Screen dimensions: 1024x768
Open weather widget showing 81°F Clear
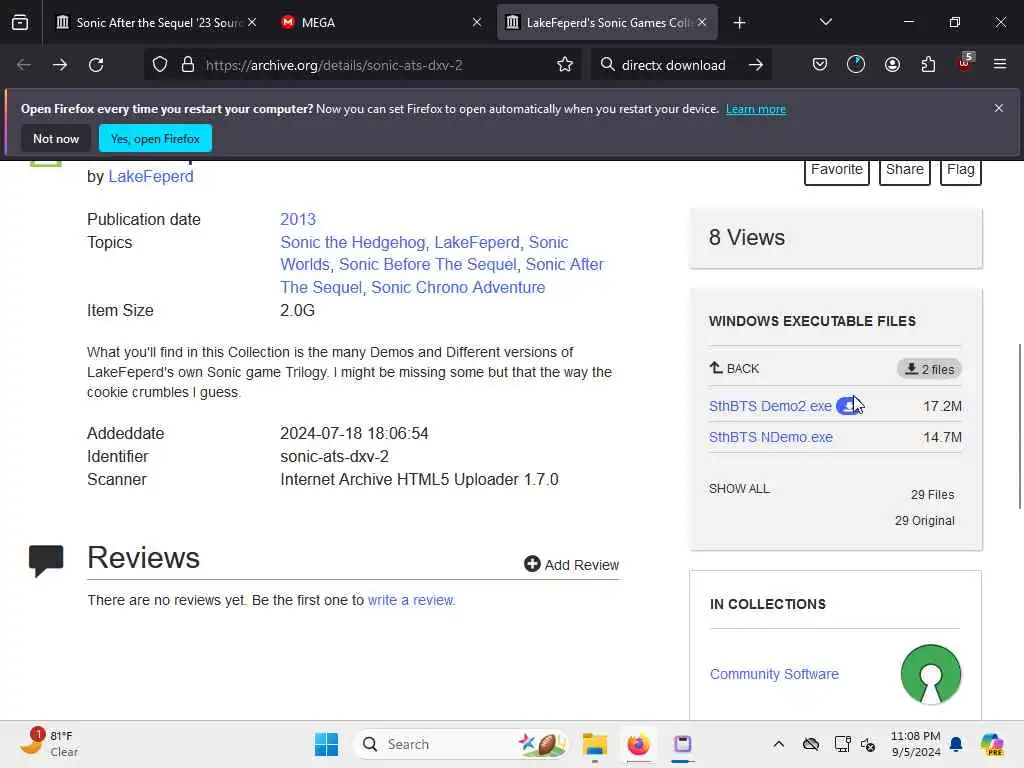pyautogui.click(x=48, y=744)
